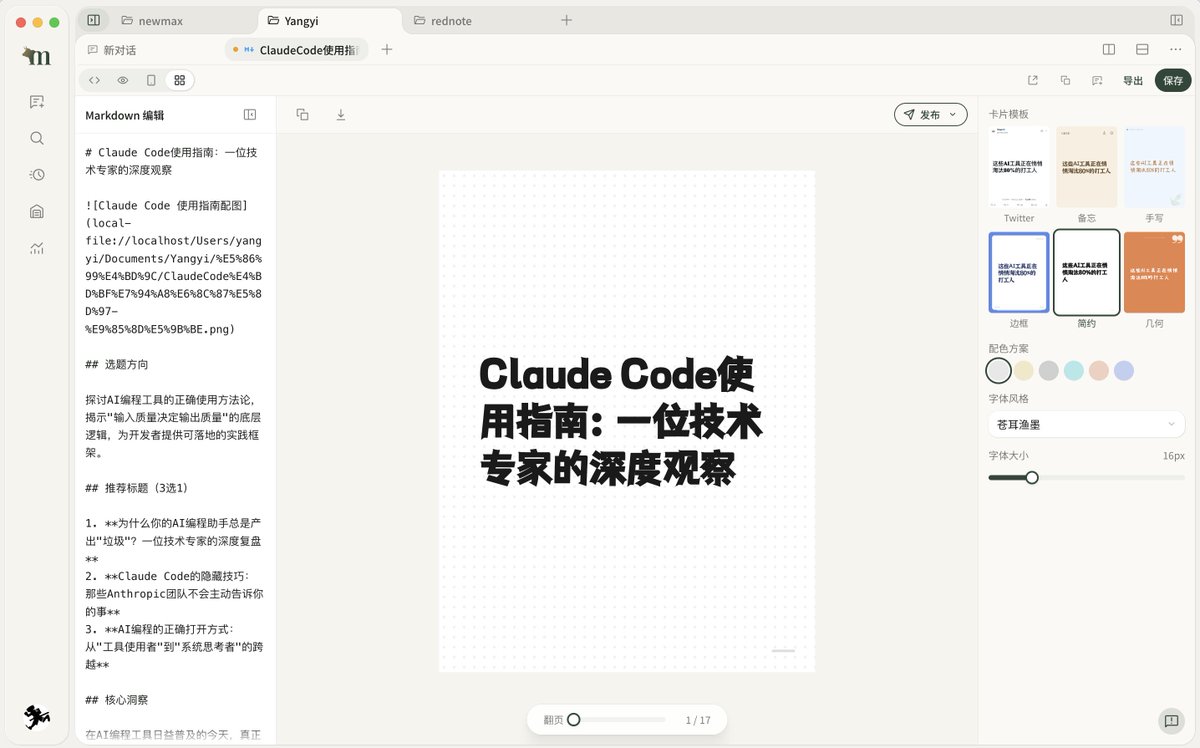Click the '## 选题方向' line in editor

click(x=117, y=364)
